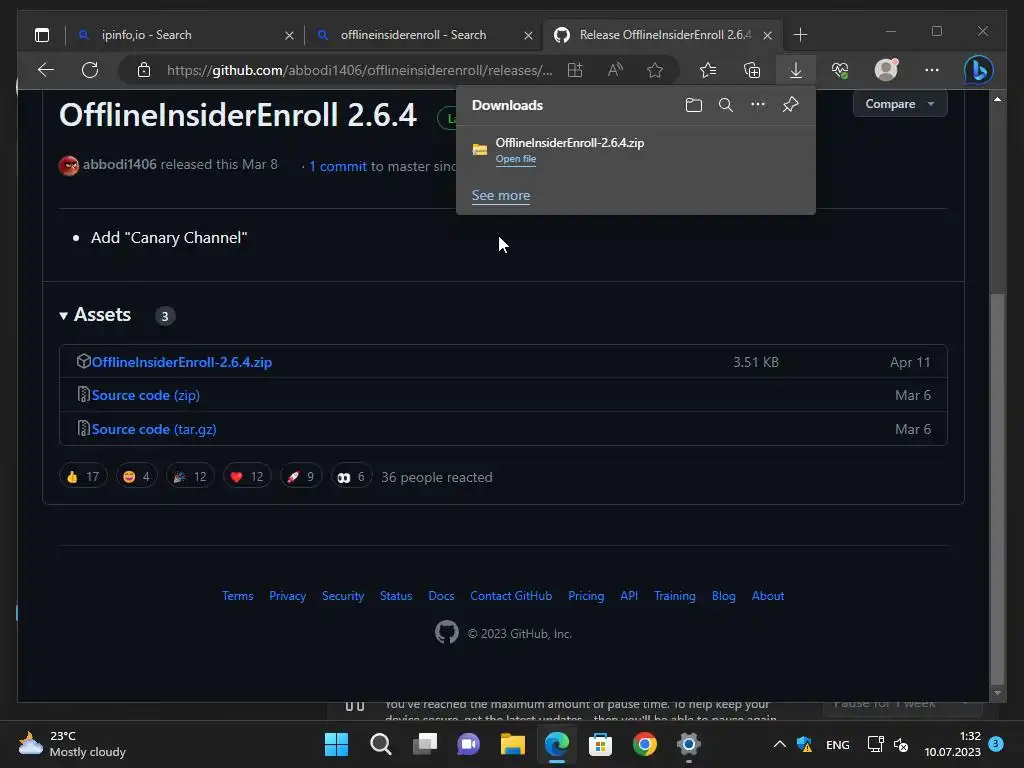This screenshot has height=768, width=1024.
Task: Open the 1 commit link
Action: point(338,166)
